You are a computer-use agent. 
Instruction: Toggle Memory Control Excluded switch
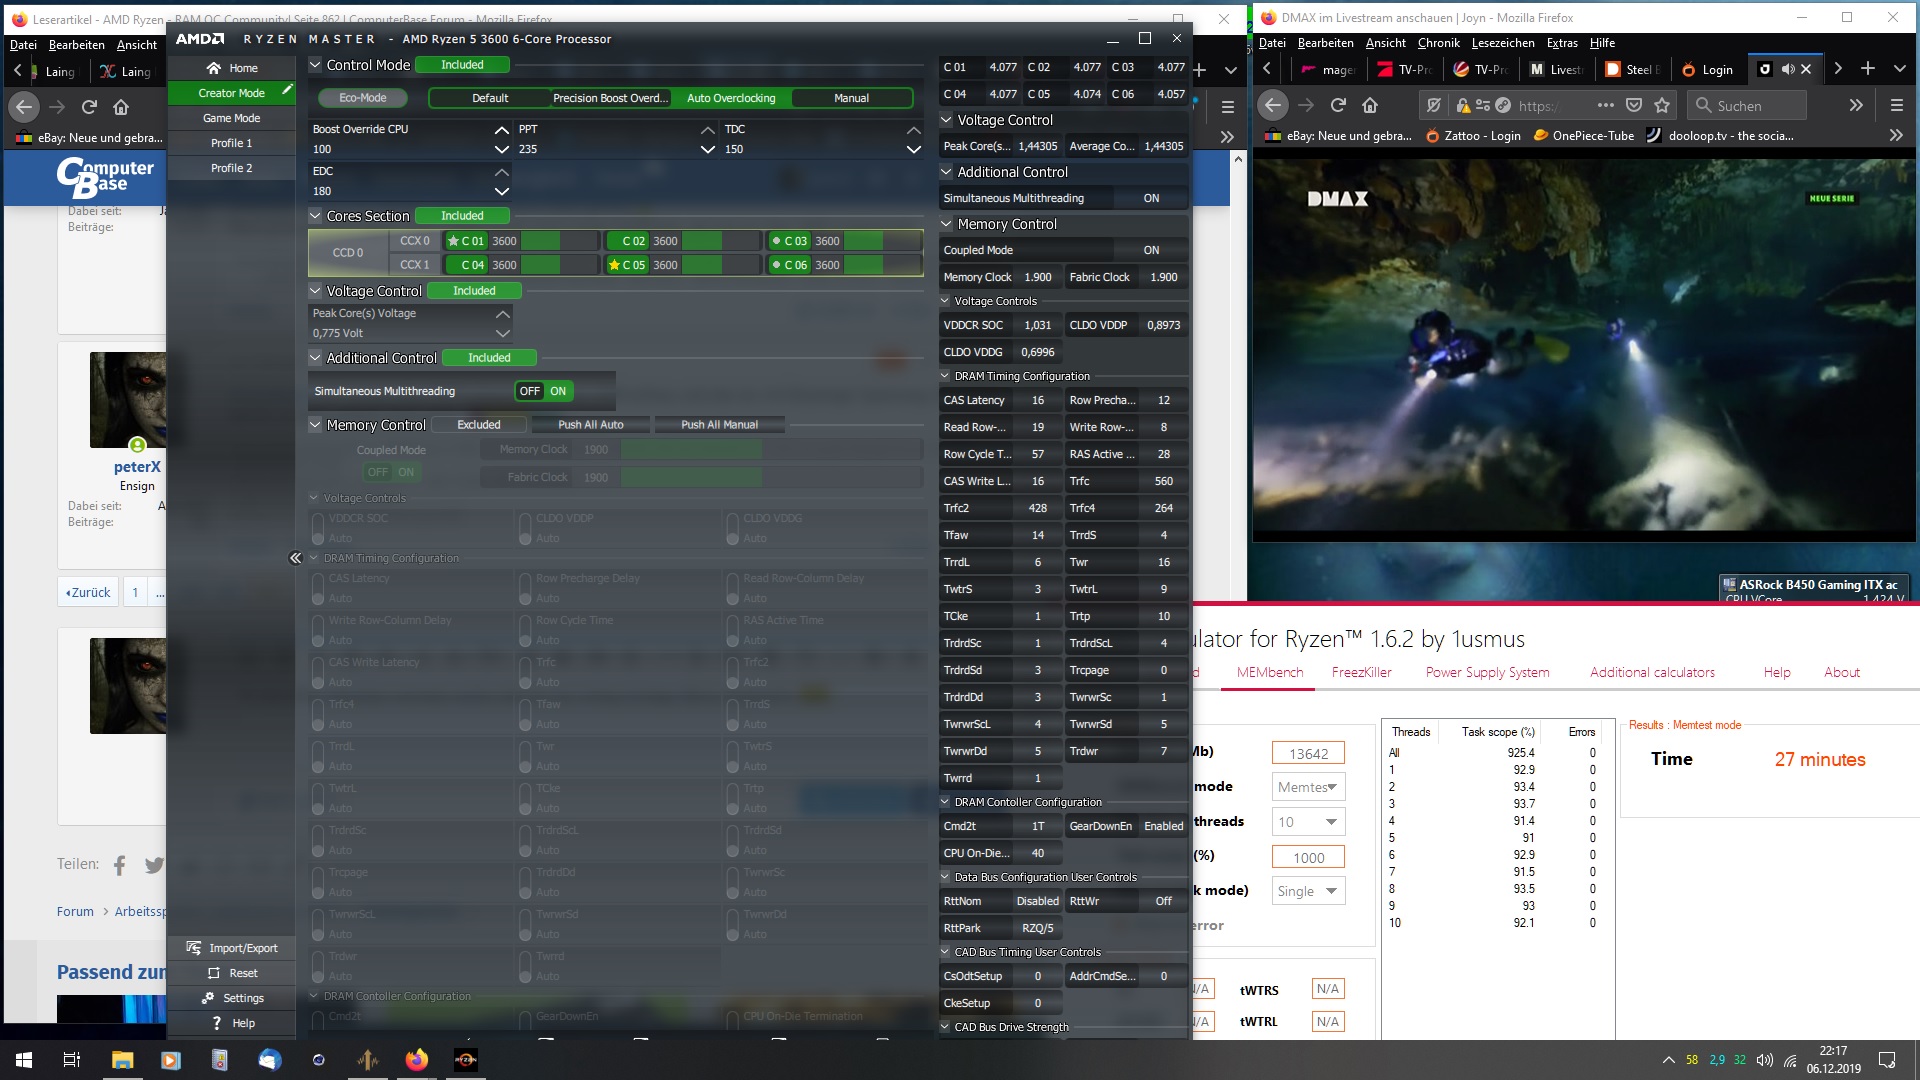click(x=478, y=425)
